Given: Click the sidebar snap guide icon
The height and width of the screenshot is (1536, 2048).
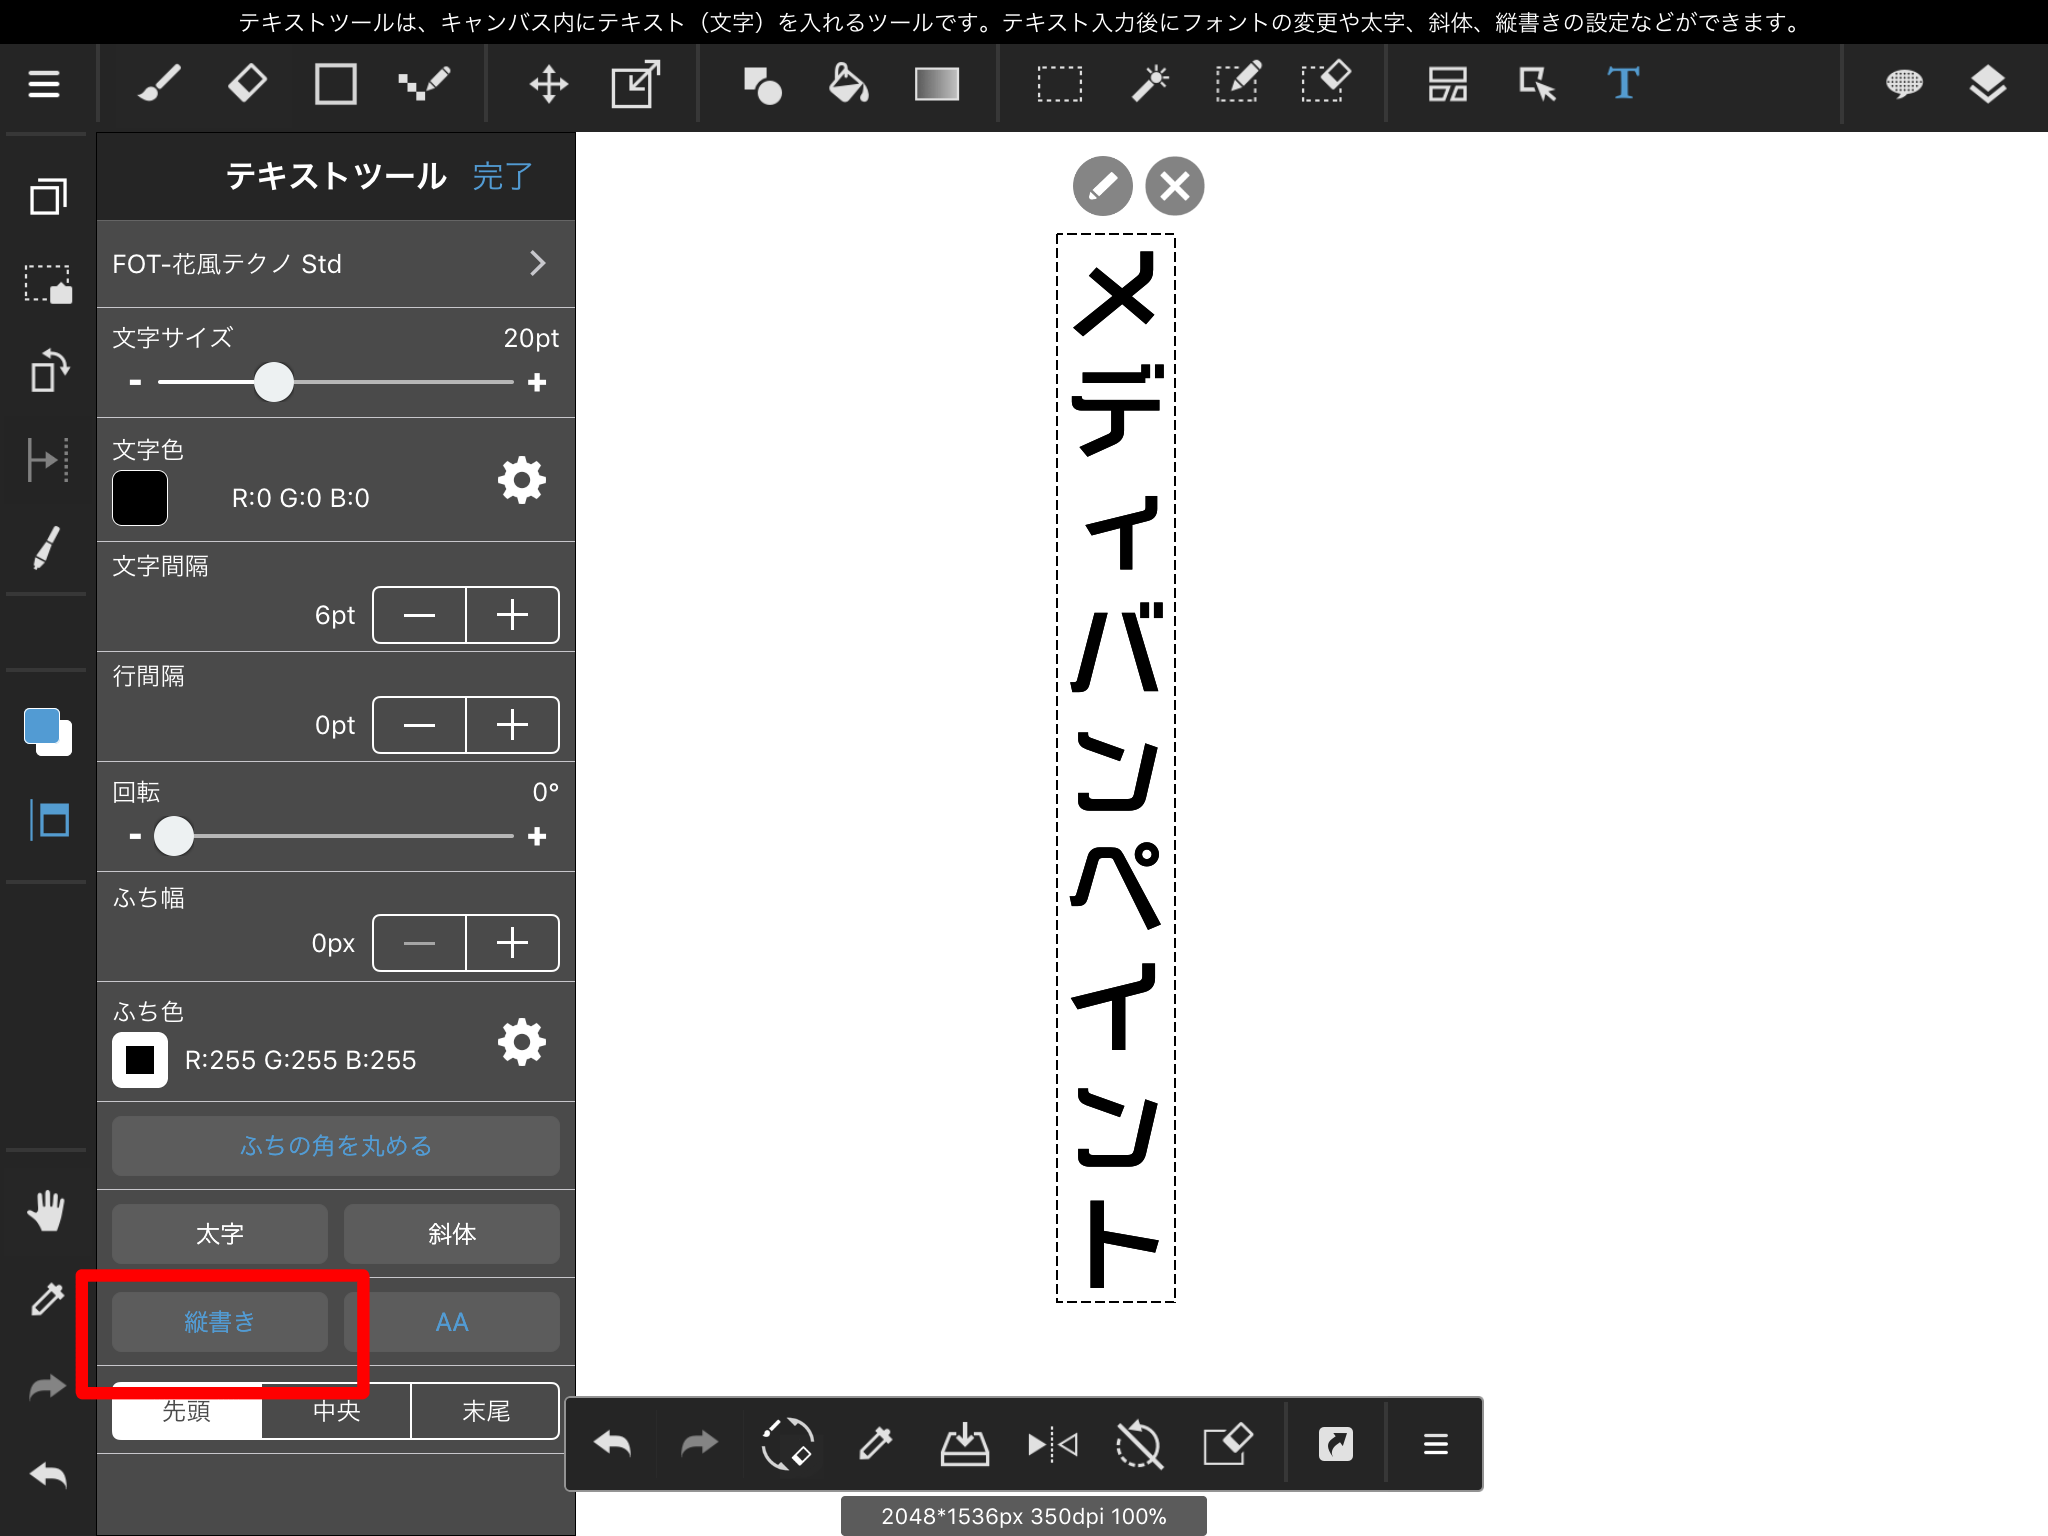Looking at the screenshot, I should click(x=48, y=460).
